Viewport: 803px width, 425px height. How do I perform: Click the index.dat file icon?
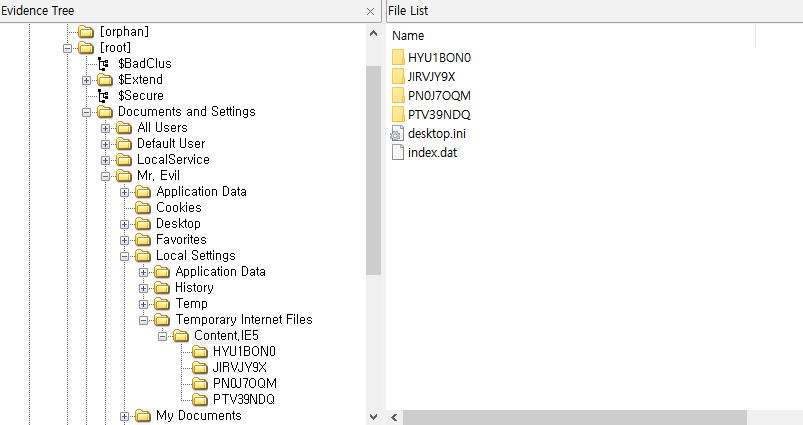(x=398, y=152)
